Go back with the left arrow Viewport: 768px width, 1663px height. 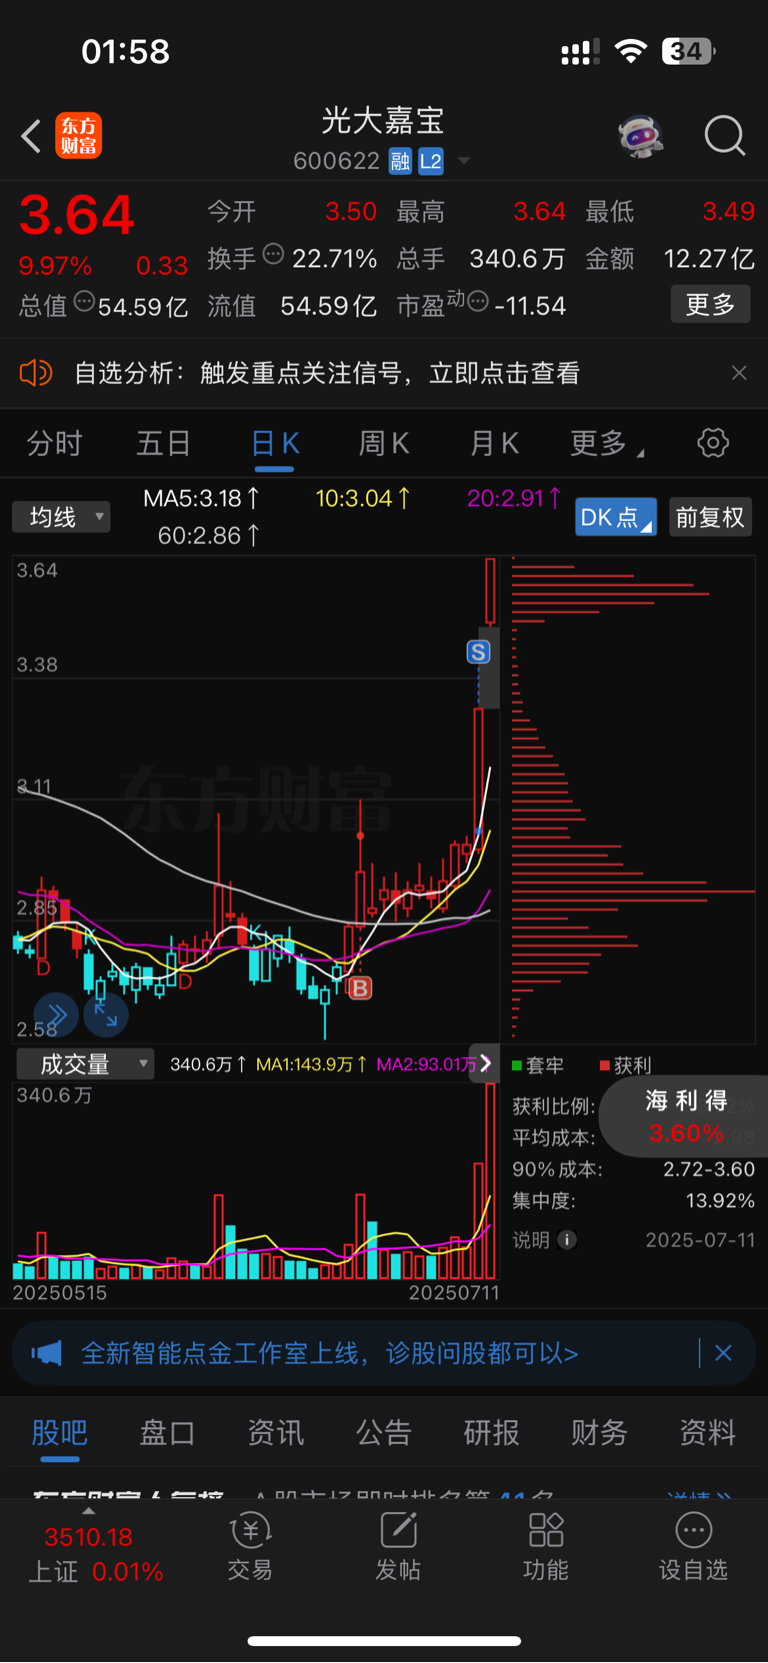tap(31, 136)
